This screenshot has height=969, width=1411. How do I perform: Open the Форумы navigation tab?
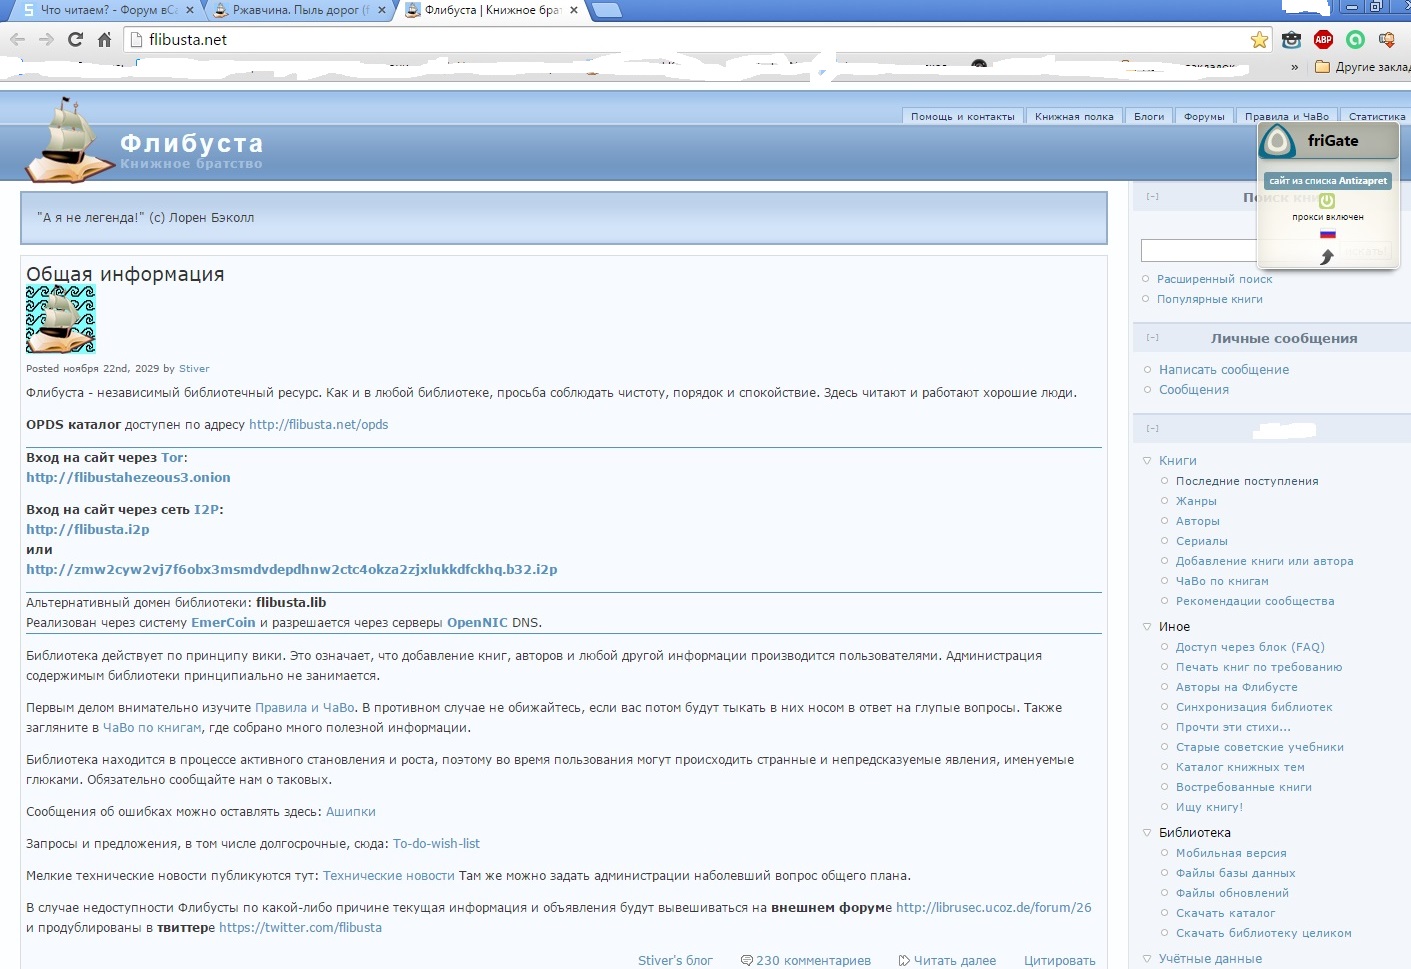1203,116
